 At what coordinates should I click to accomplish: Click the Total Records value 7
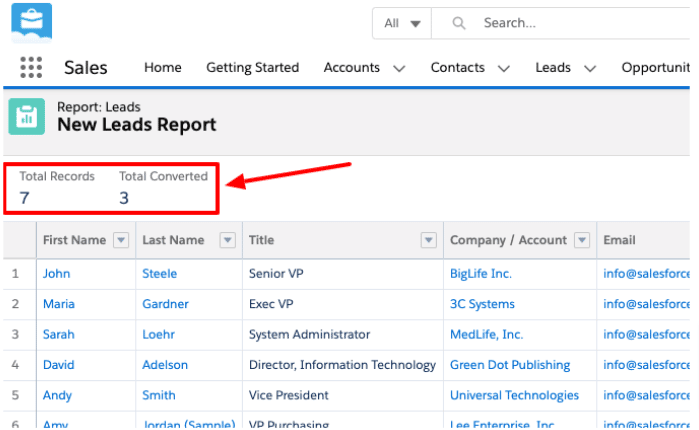tap(24, 198)
